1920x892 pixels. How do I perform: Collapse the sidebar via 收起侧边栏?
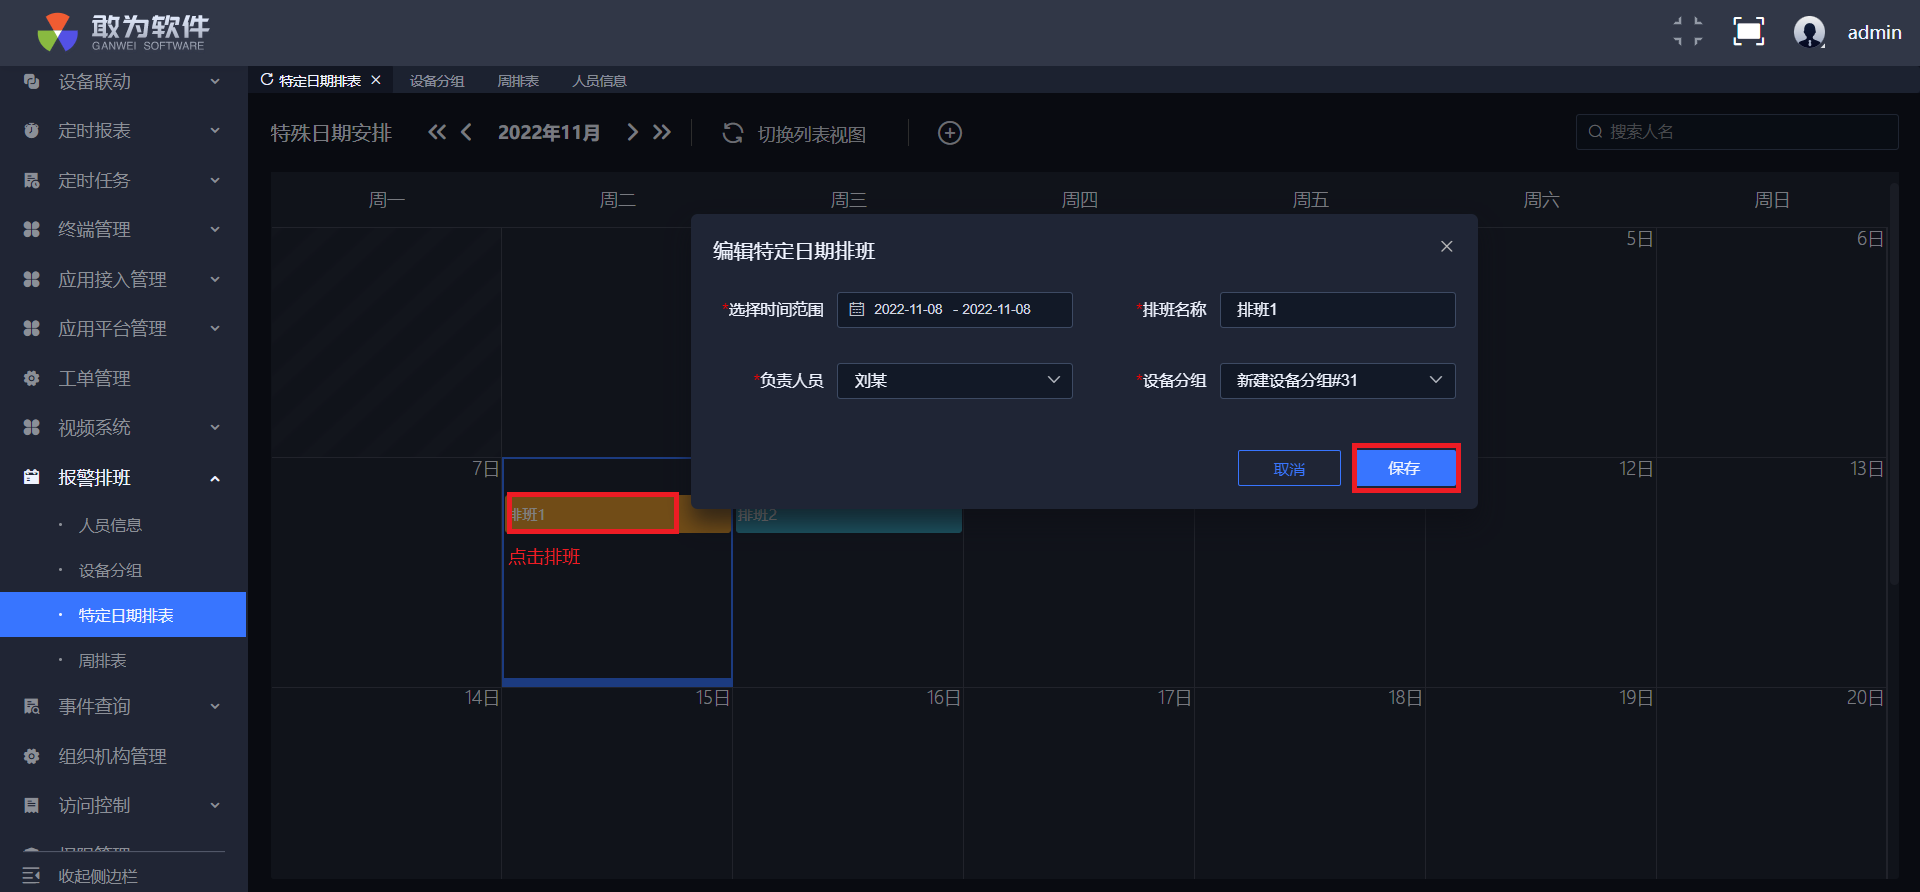point(97,876)
